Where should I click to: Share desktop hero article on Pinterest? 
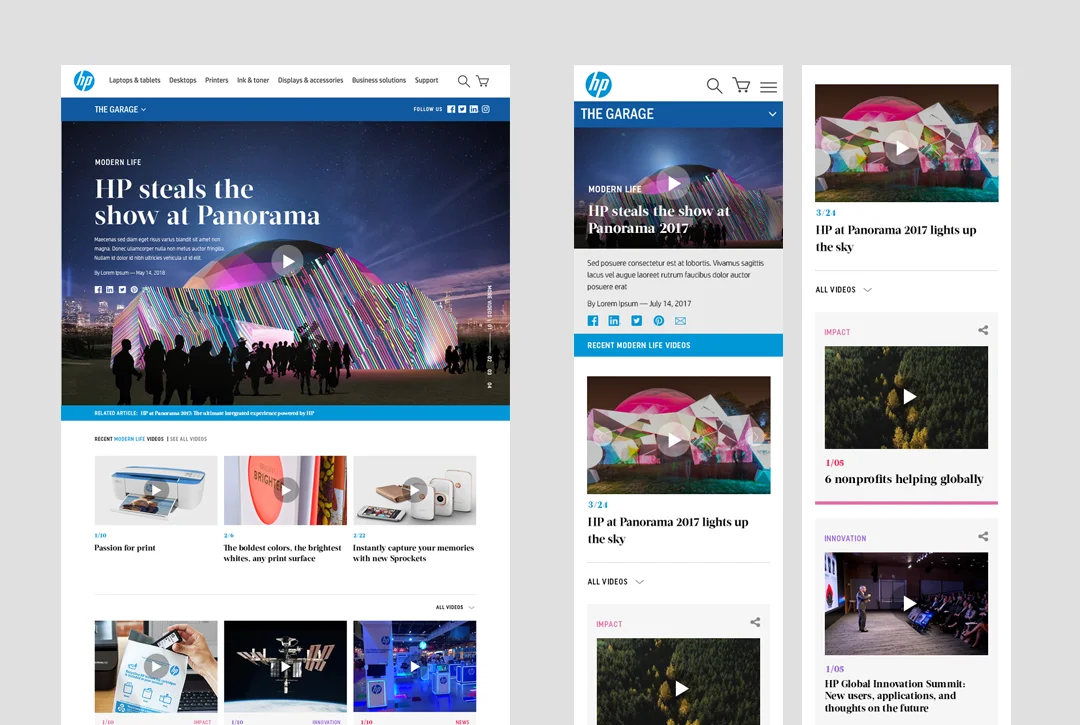point(134,290)
